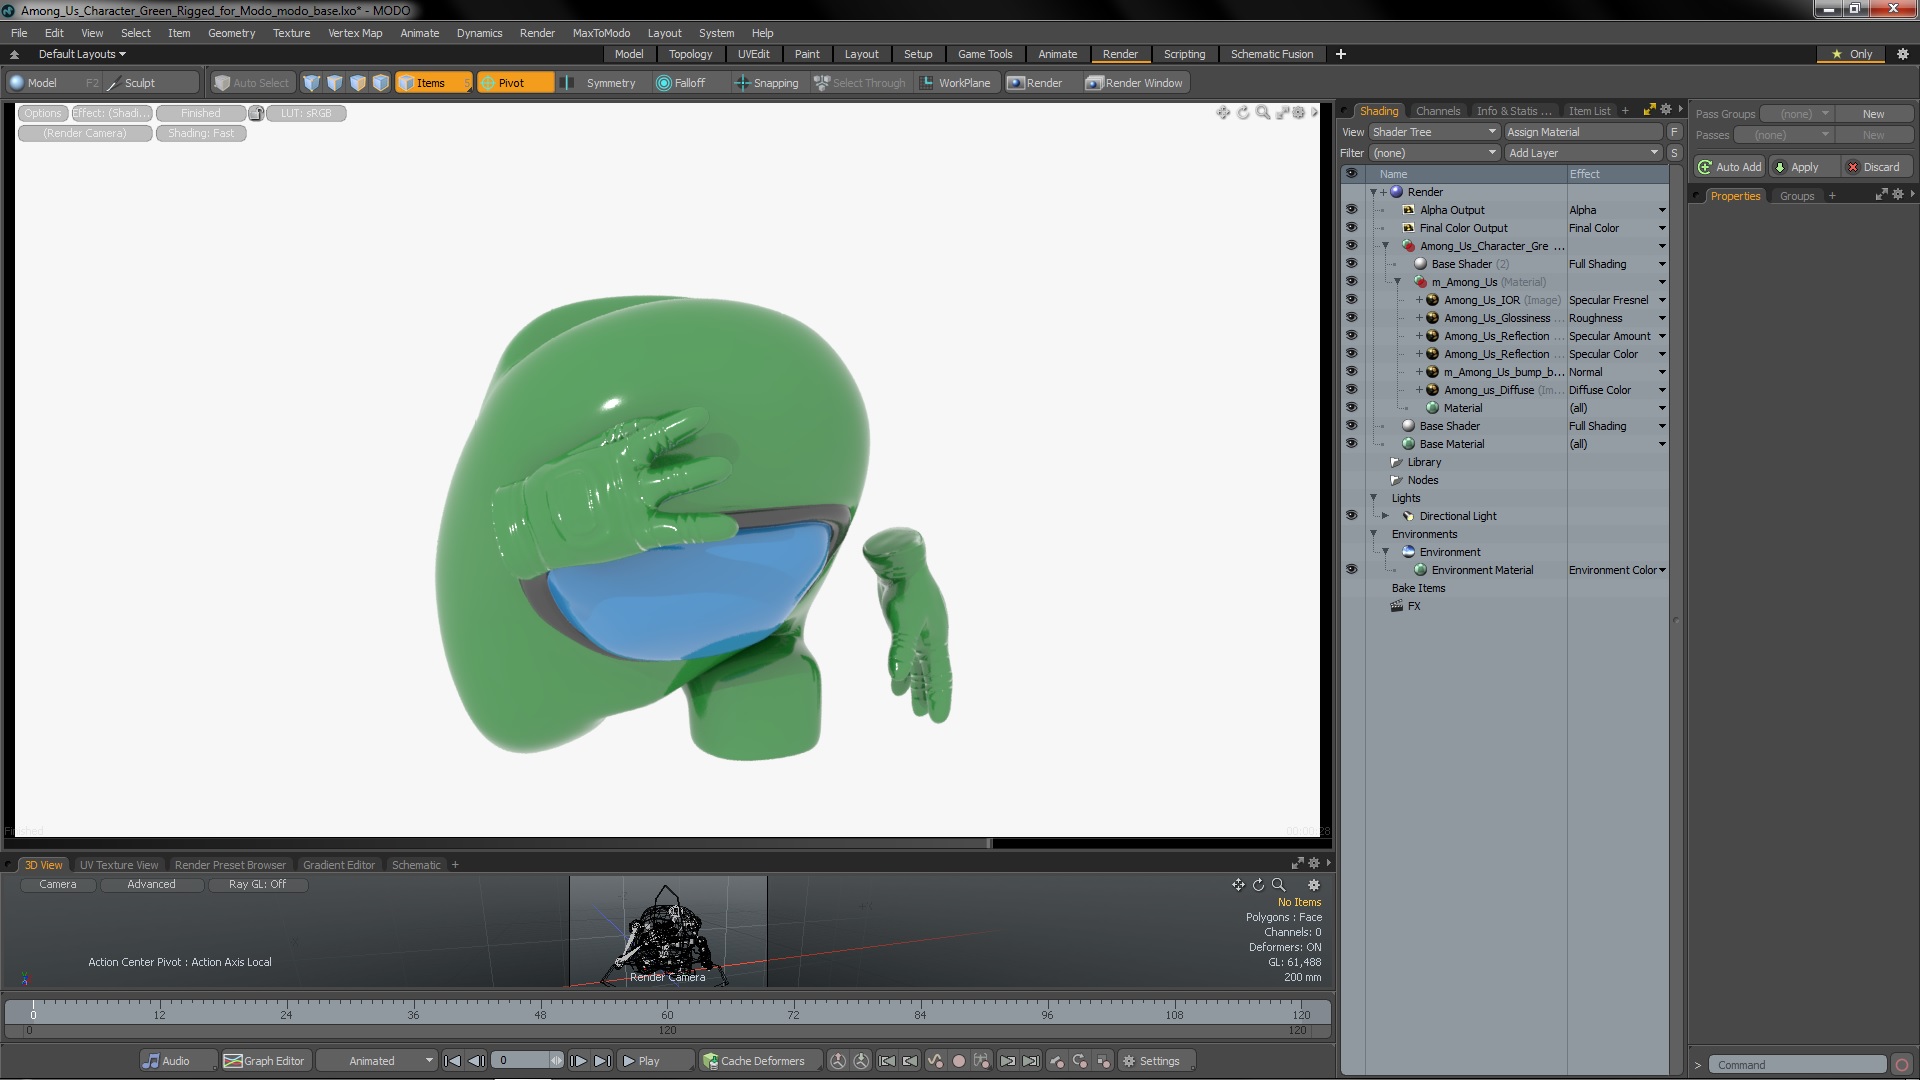Step to next frame
Screen dimensions: 1920x1080
pyautogui.click(x=578, y=1061)
